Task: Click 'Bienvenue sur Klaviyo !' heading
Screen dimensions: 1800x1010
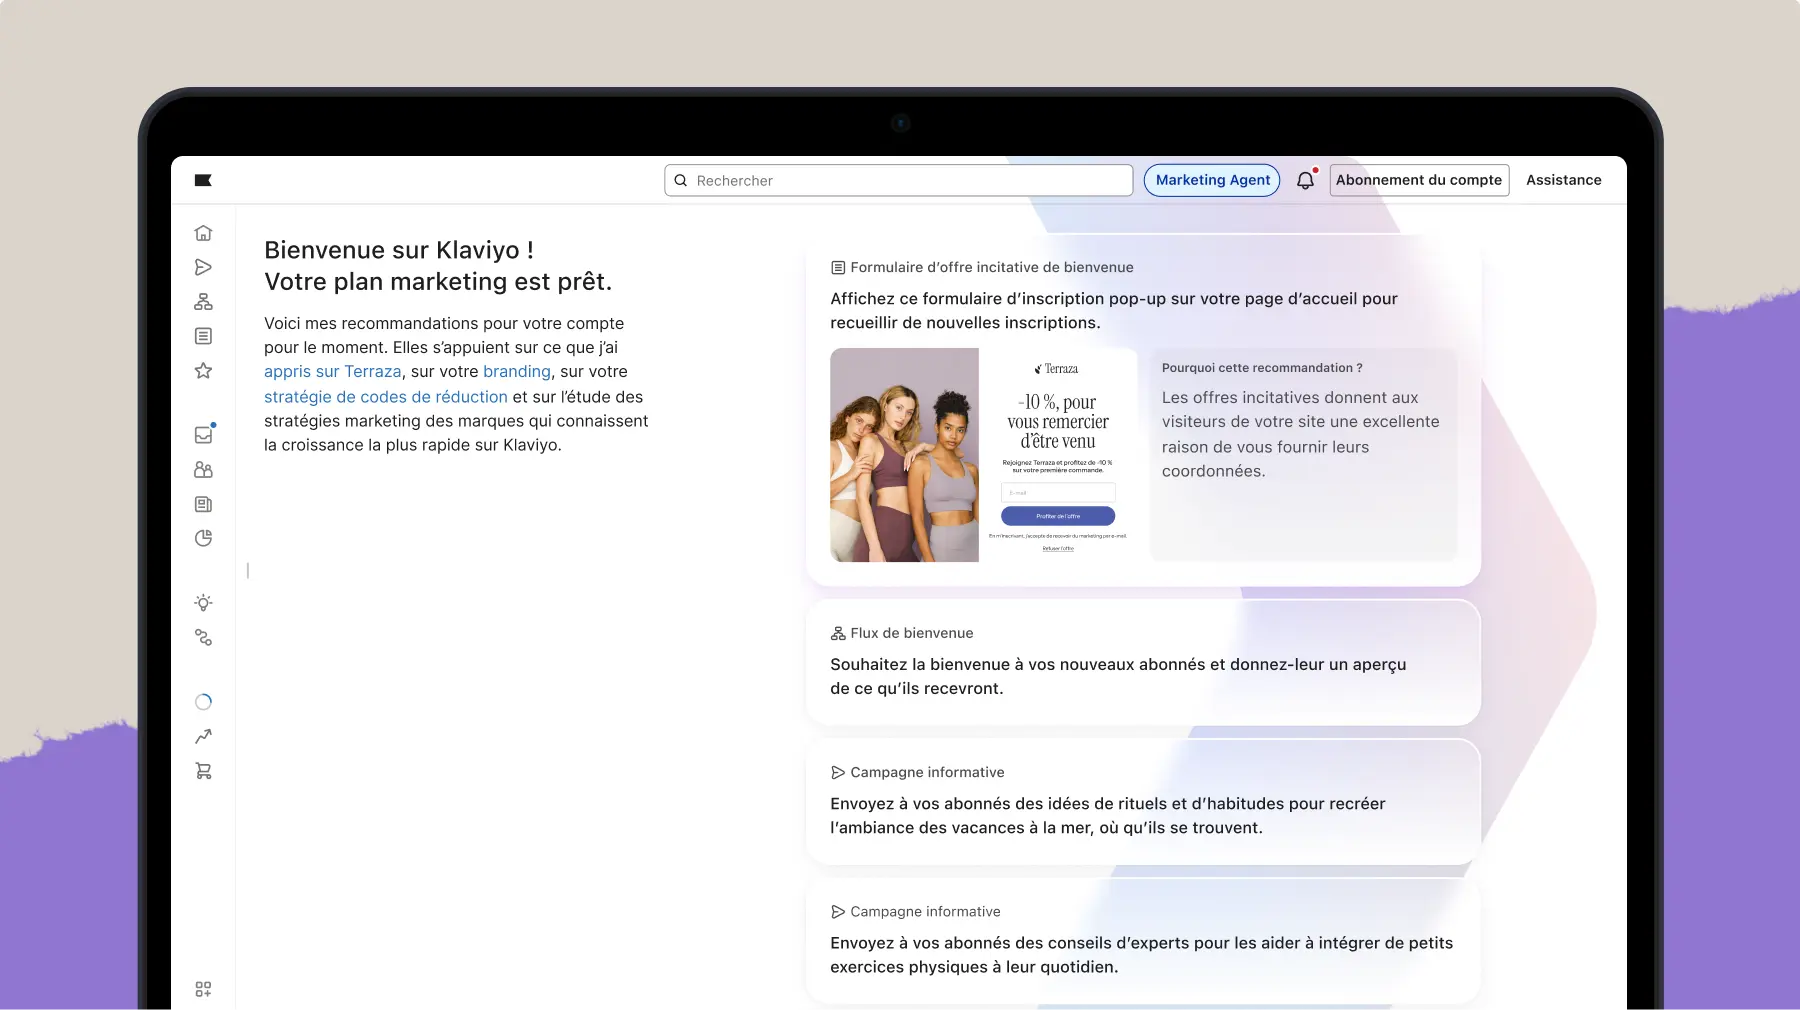Action: 399,250
